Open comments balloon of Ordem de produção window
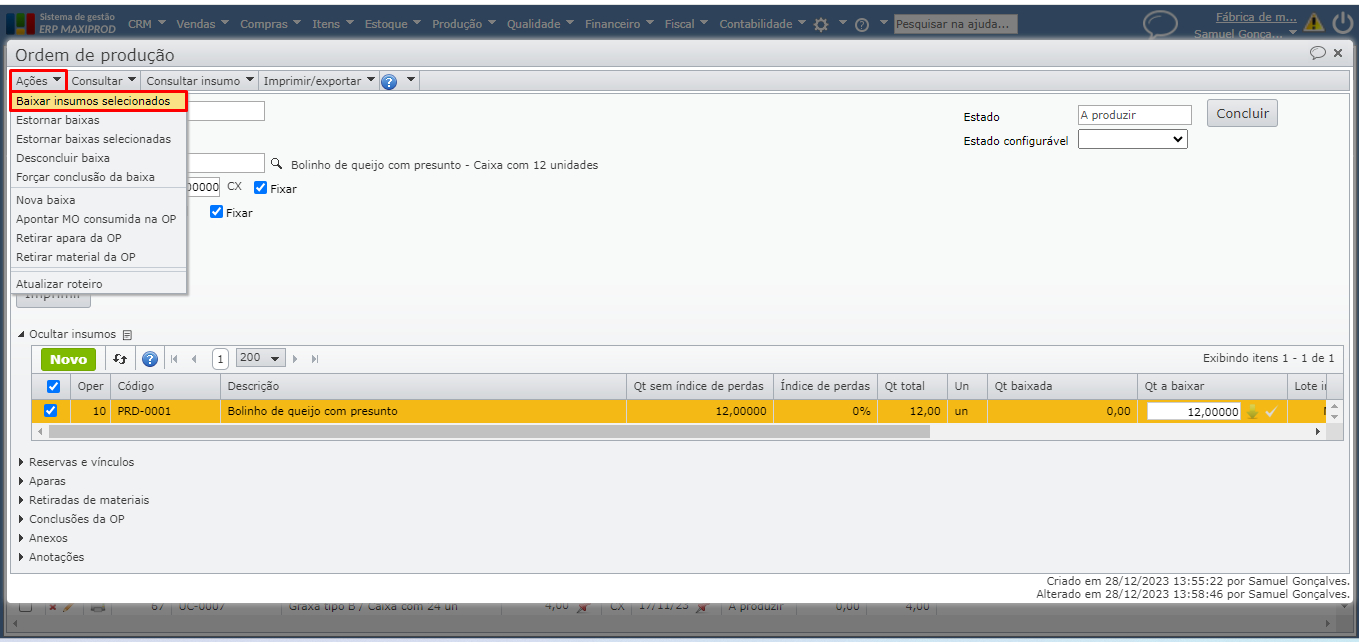1359x642 pixels. (x=1318, y=53)
